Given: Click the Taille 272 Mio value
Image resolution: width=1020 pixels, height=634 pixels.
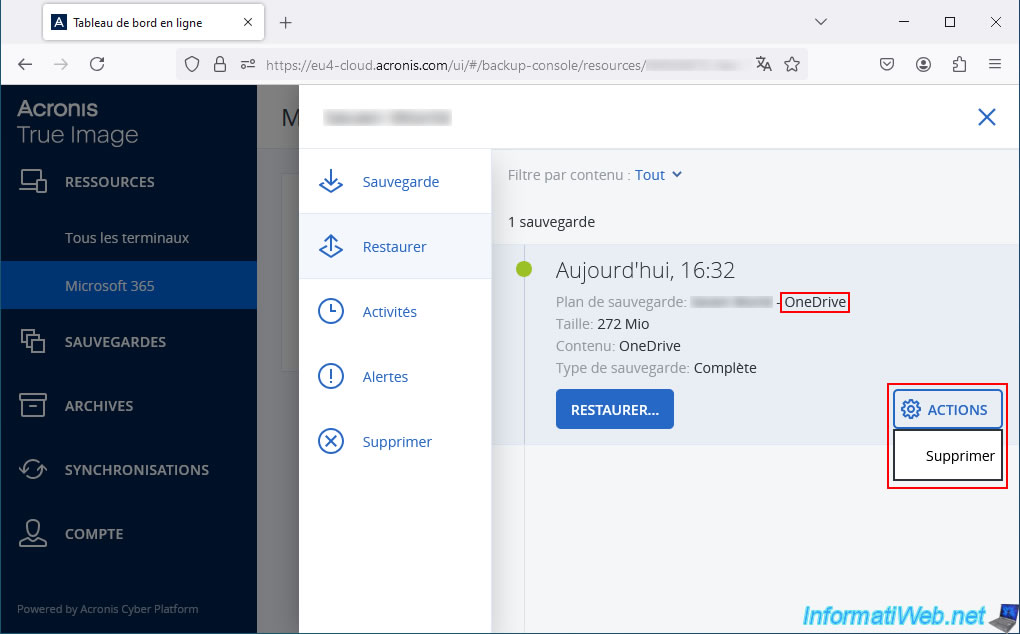Looking at the screenshot, I should click(x=623, y=324).
